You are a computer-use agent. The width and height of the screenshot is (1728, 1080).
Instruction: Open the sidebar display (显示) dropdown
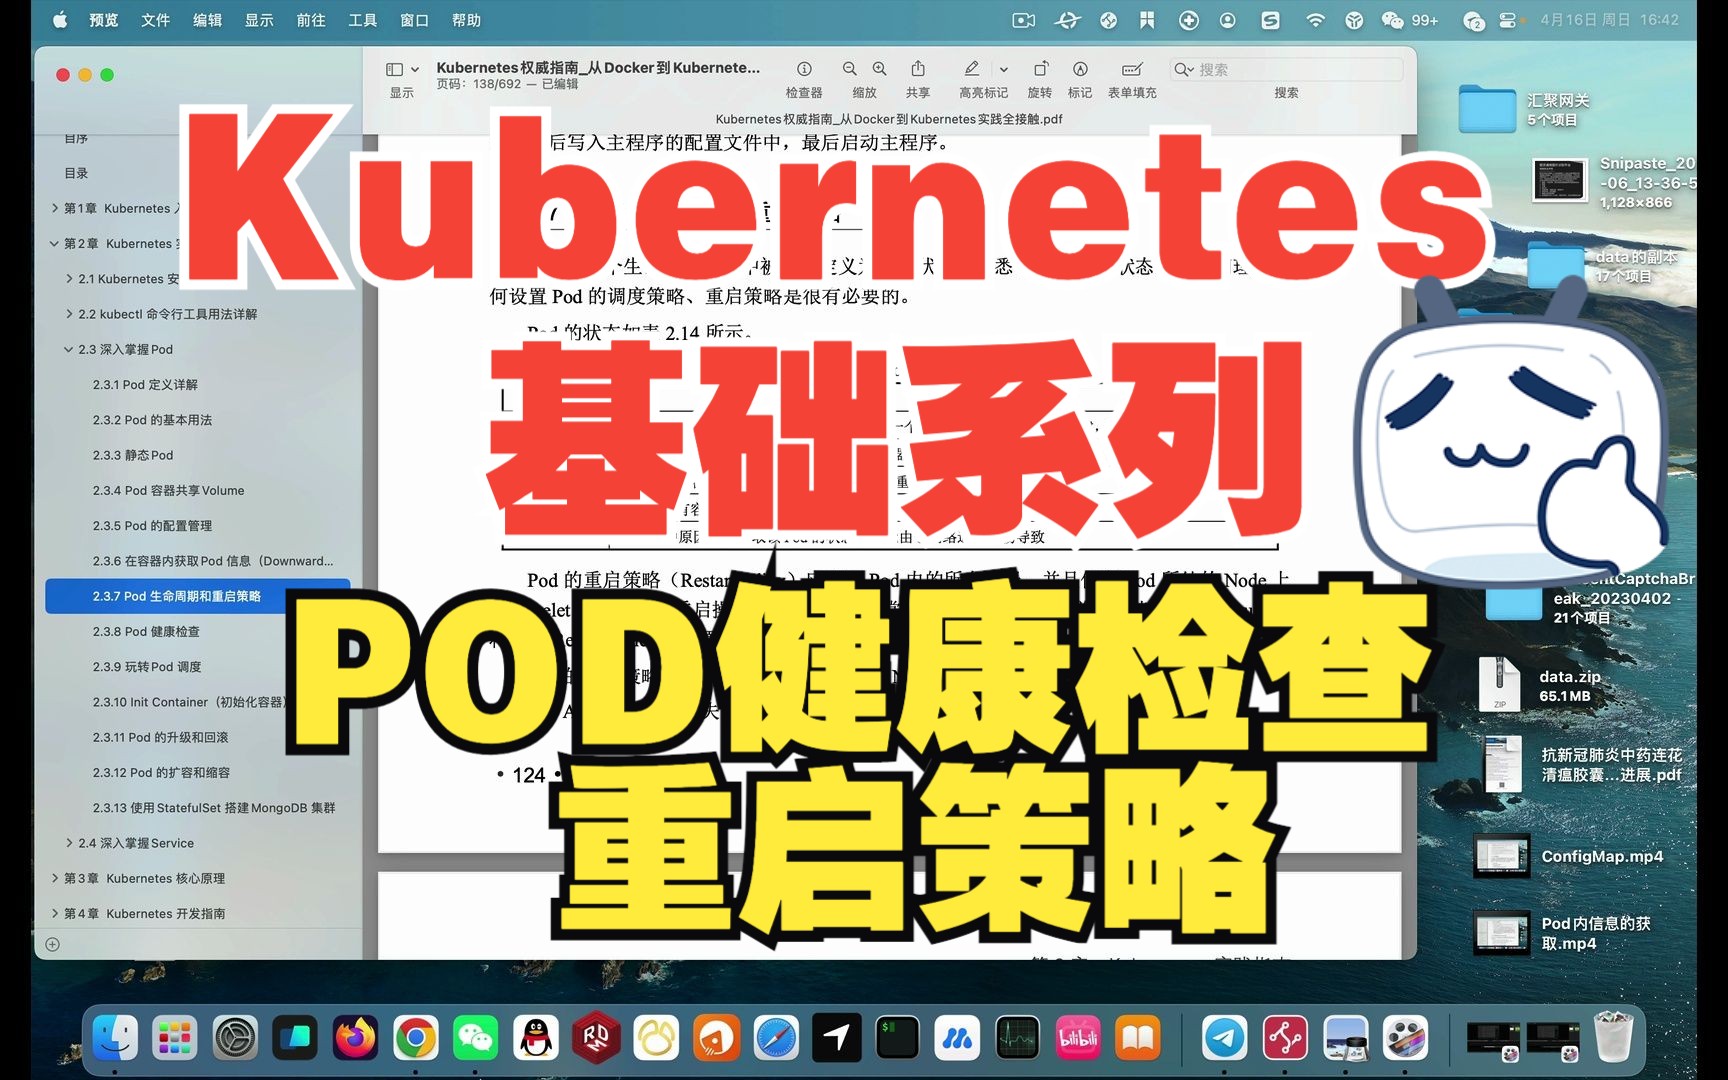click(x=402, y=69)
